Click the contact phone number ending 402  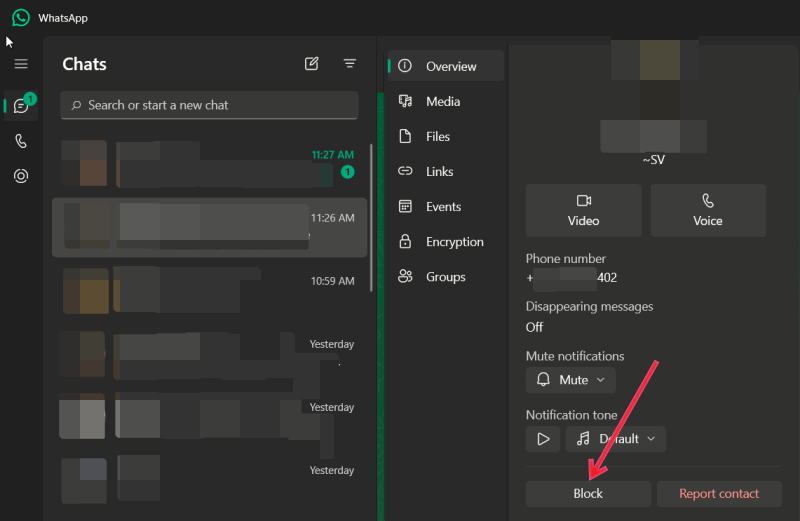pyautogui.click(x=571, y=278)
